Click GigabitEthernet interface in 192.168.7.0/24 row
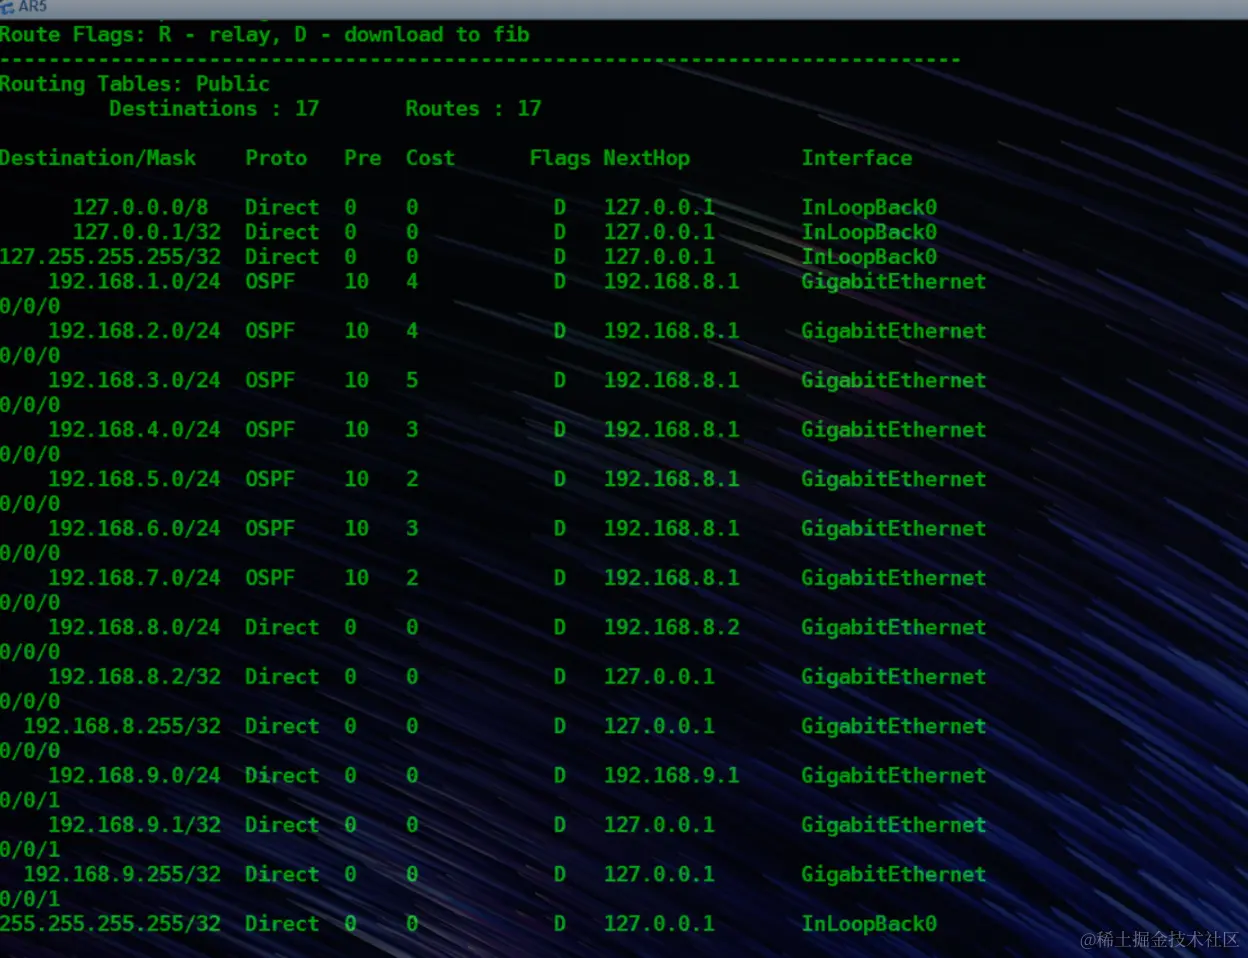The height and width of the screenshot is (958, 1248). tap(894, 578)
